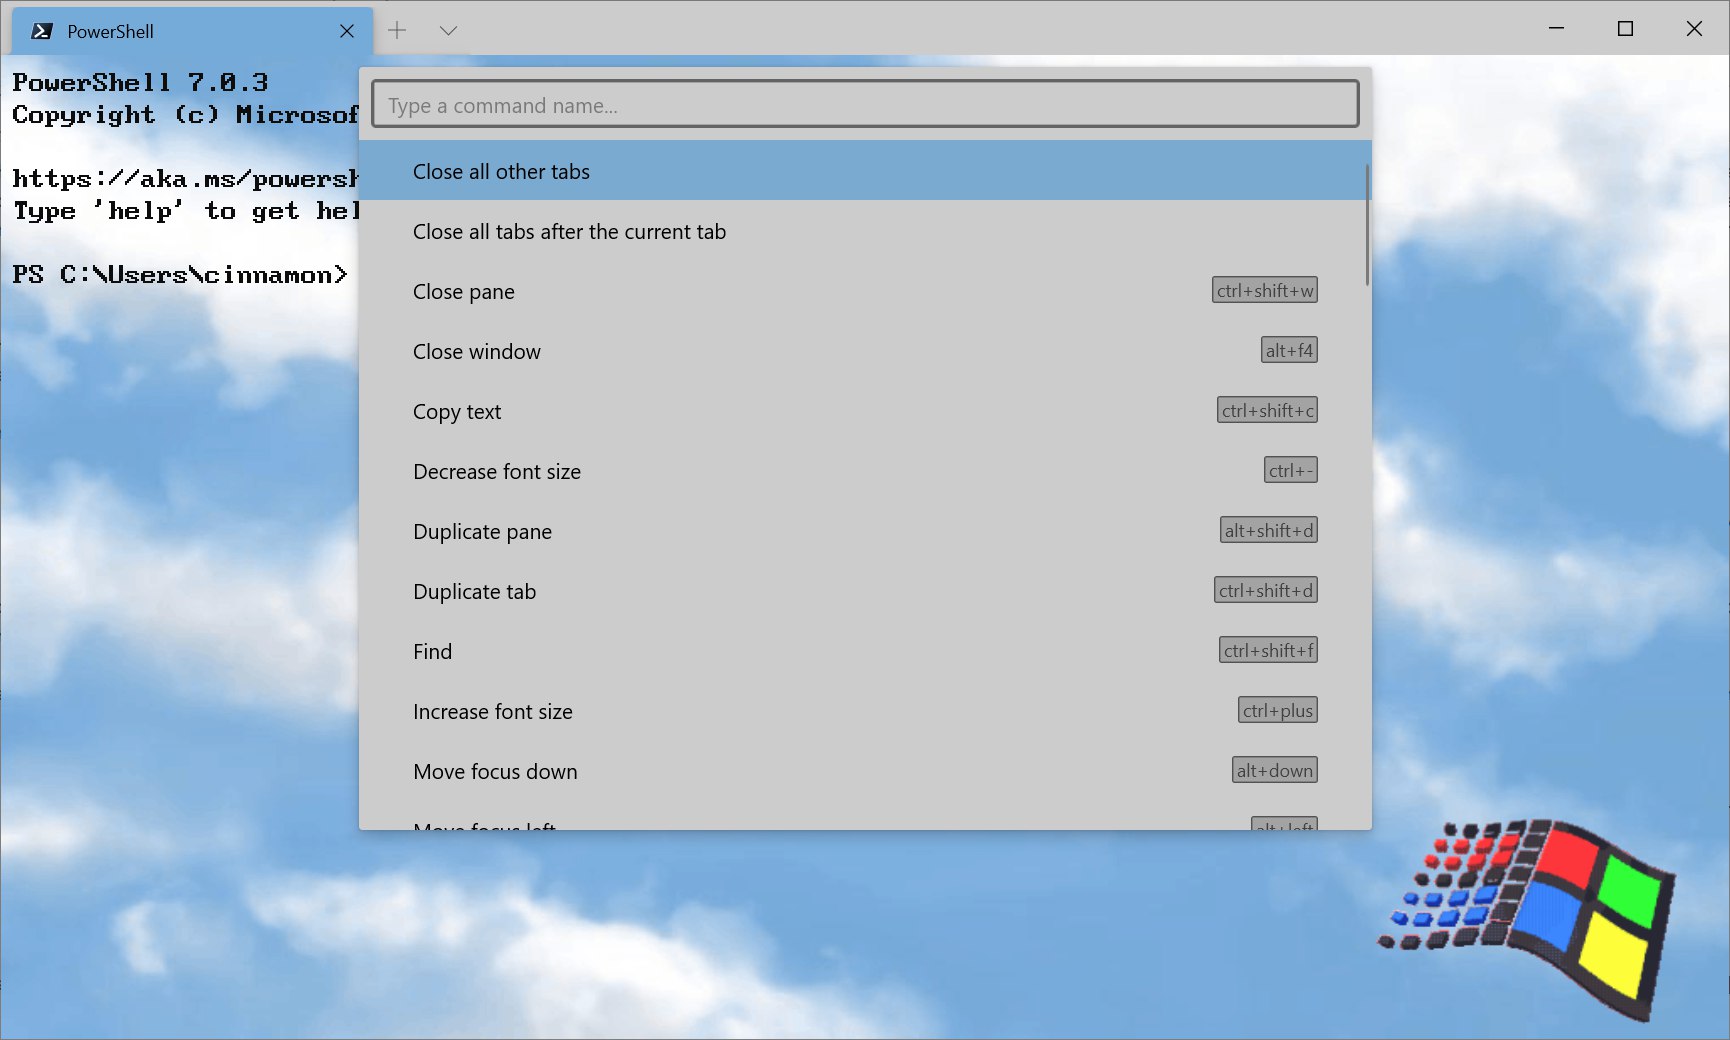Select the Duplicate tab command

pos(865,591)
